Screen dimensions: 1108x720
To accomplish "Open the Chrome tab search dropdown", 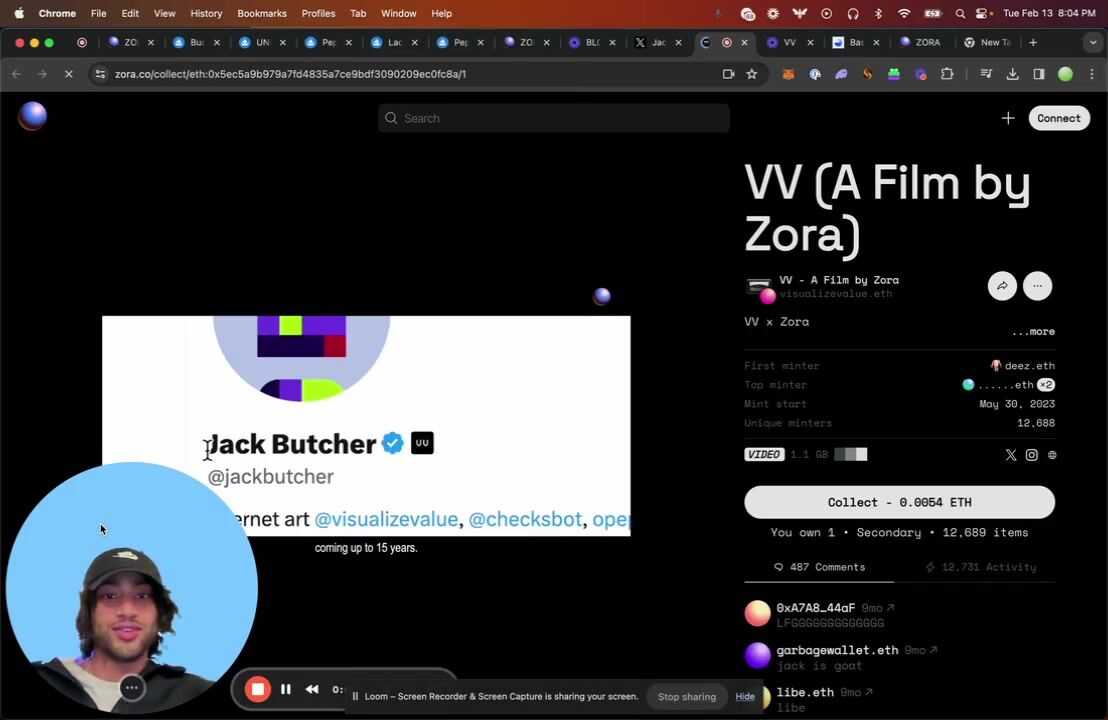I will pos(1092,42).
